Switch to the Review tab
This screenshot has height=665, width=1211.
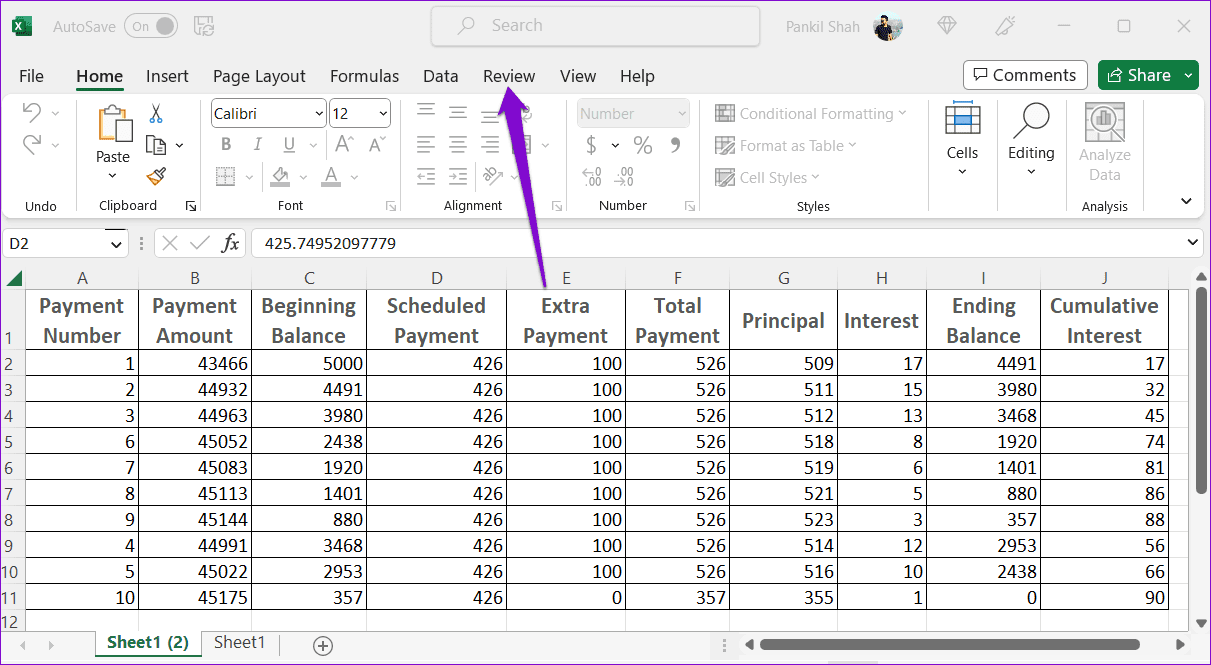(x=509, y=76)
